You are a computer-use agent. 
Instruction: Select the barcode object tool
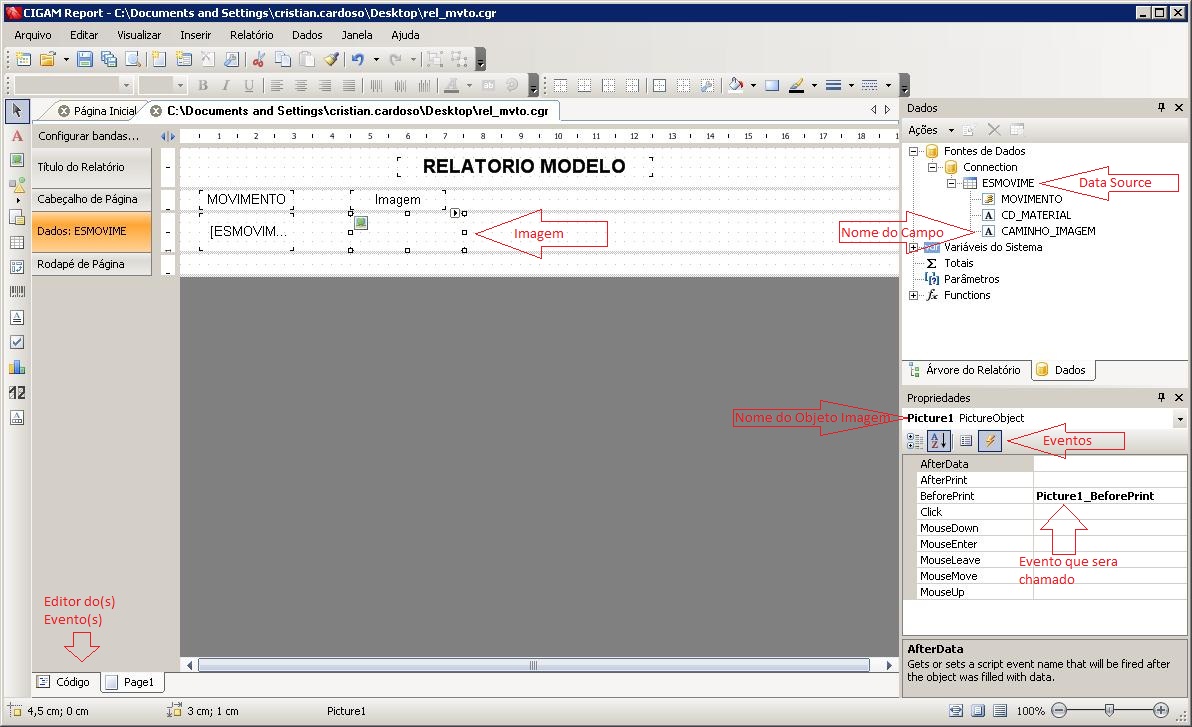pyautogui.click(x=17, y=291)
